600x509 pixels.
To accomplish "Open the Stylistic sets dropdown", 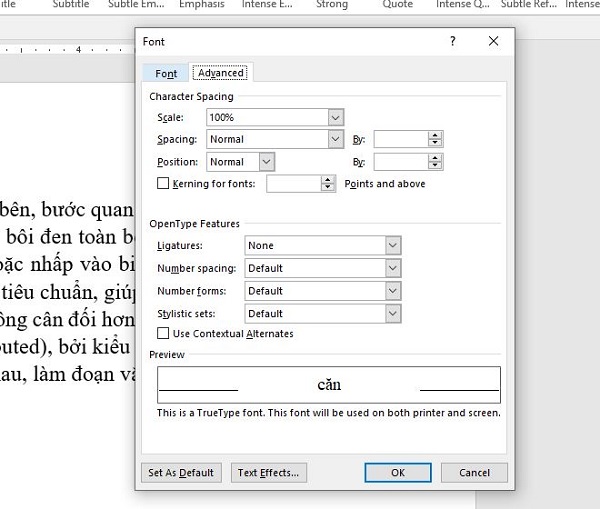I will (393, 313).
